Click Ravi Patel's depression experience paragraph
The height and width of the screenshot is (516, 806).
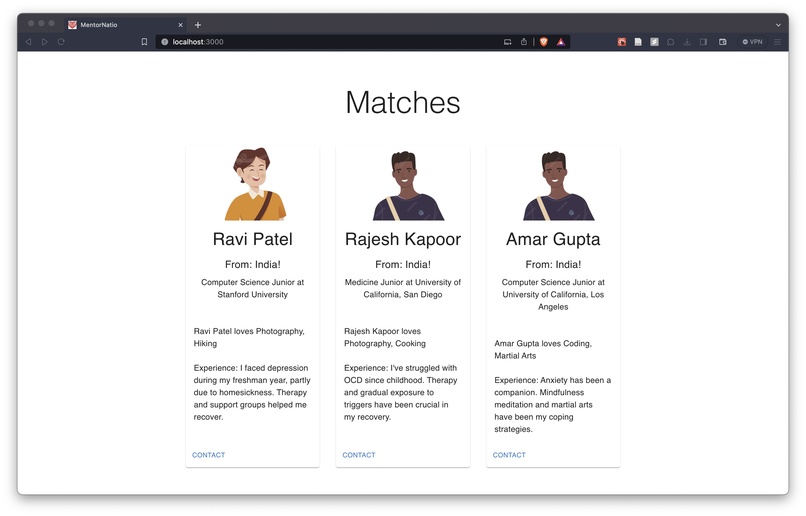[252, 392]
